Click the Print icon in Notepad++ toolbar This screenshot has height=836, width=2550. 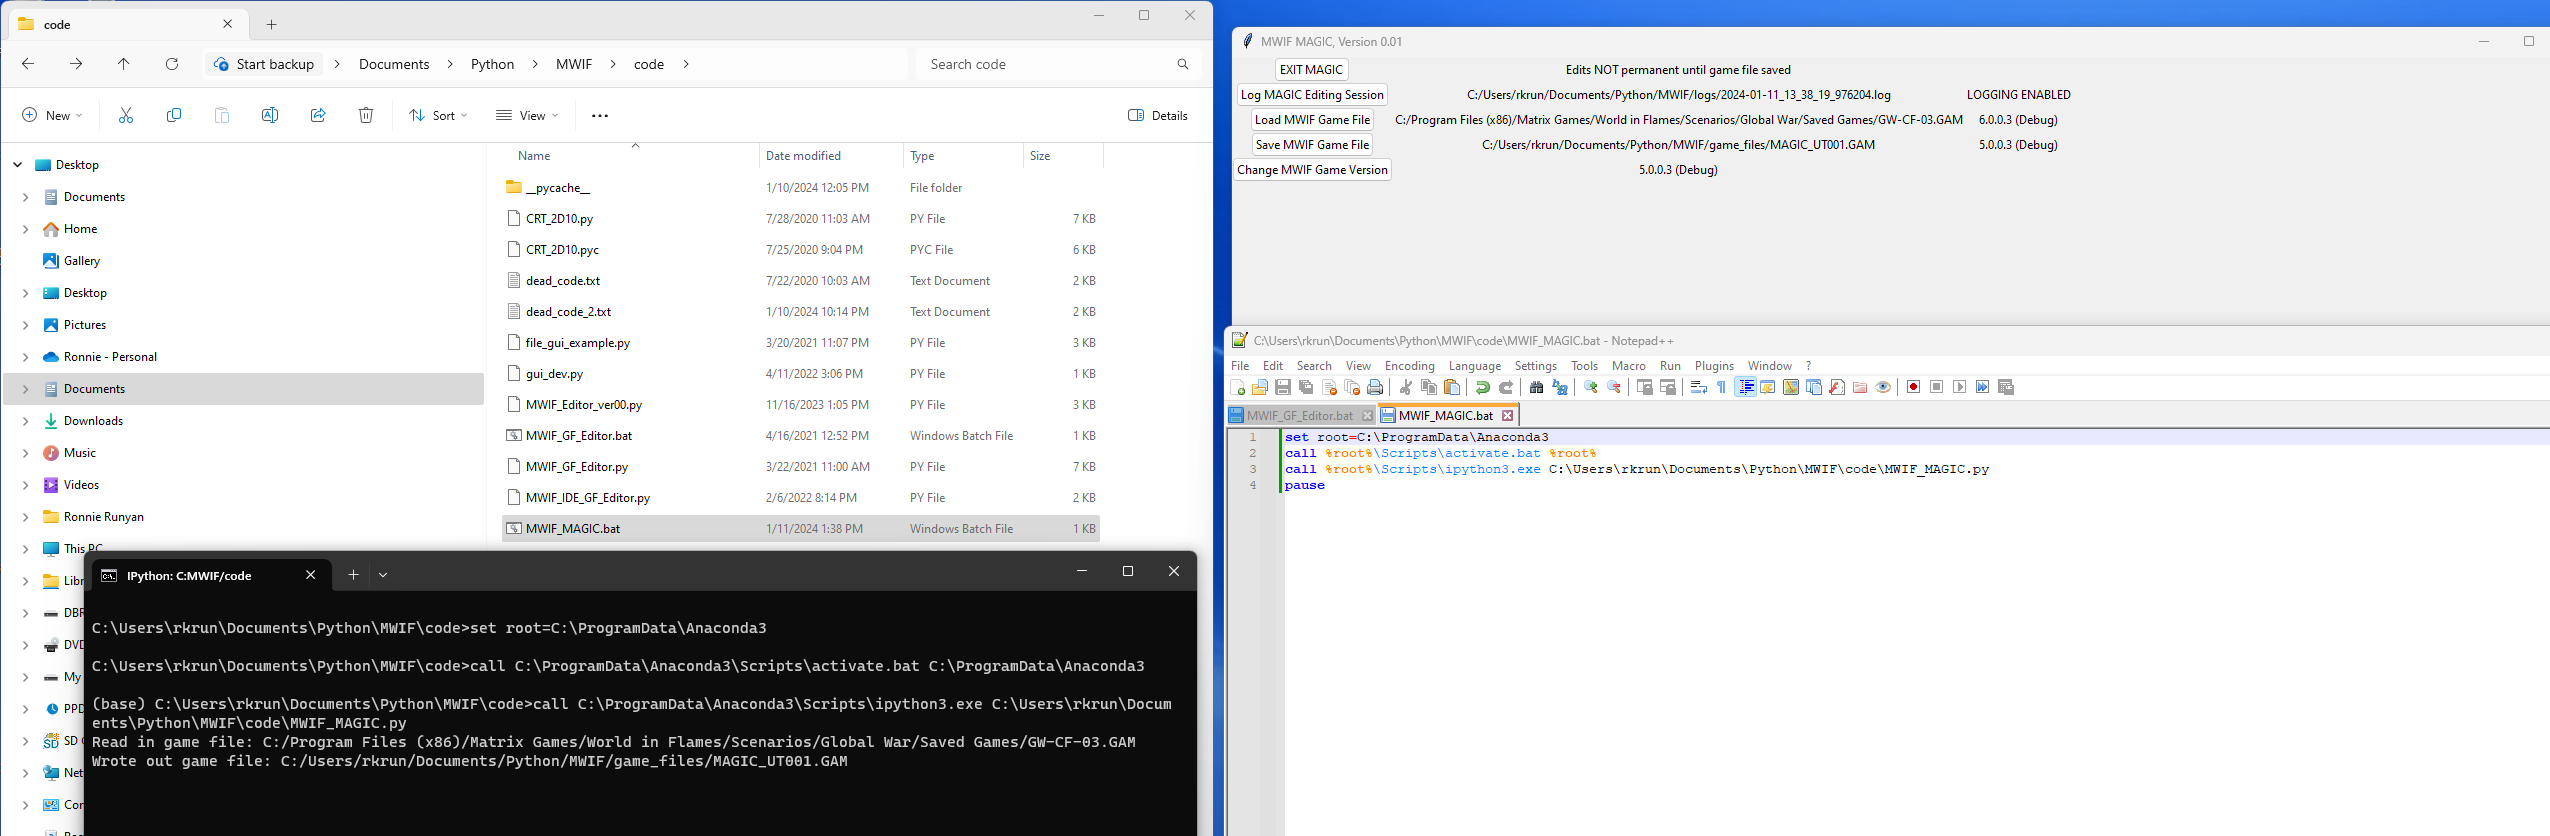pos(1375,387)
